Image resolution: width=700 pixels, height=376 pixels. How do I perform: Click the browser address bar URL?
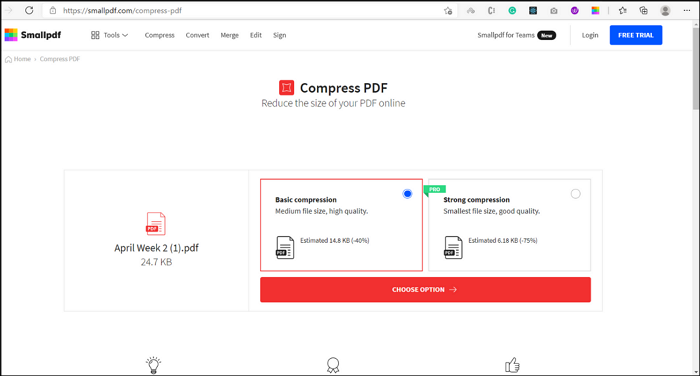pos(122,10)
